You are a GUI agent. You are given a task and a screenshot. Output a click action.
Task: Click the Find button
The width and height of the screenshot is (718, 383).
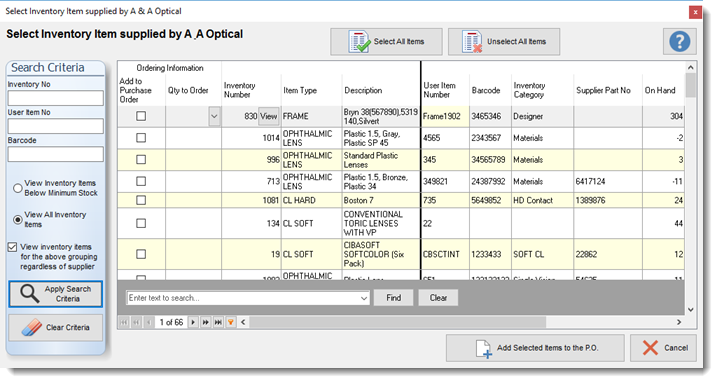(393, 298)
